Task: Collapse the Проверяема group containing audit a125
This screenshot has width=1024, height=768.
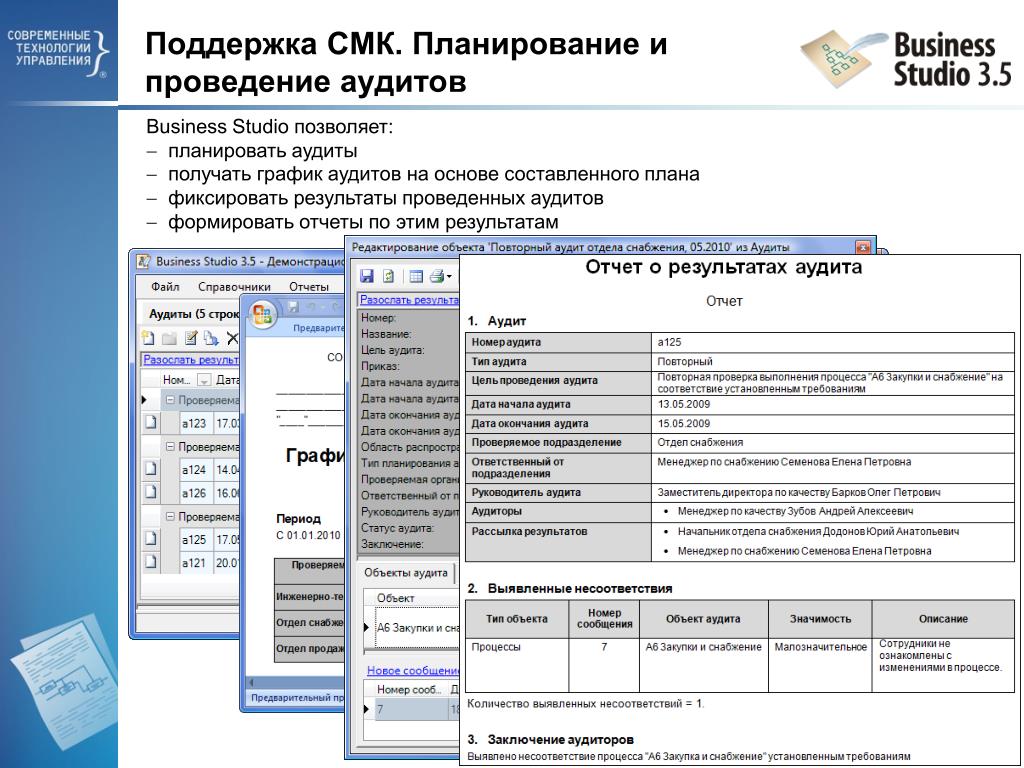Action: (170, 516)
